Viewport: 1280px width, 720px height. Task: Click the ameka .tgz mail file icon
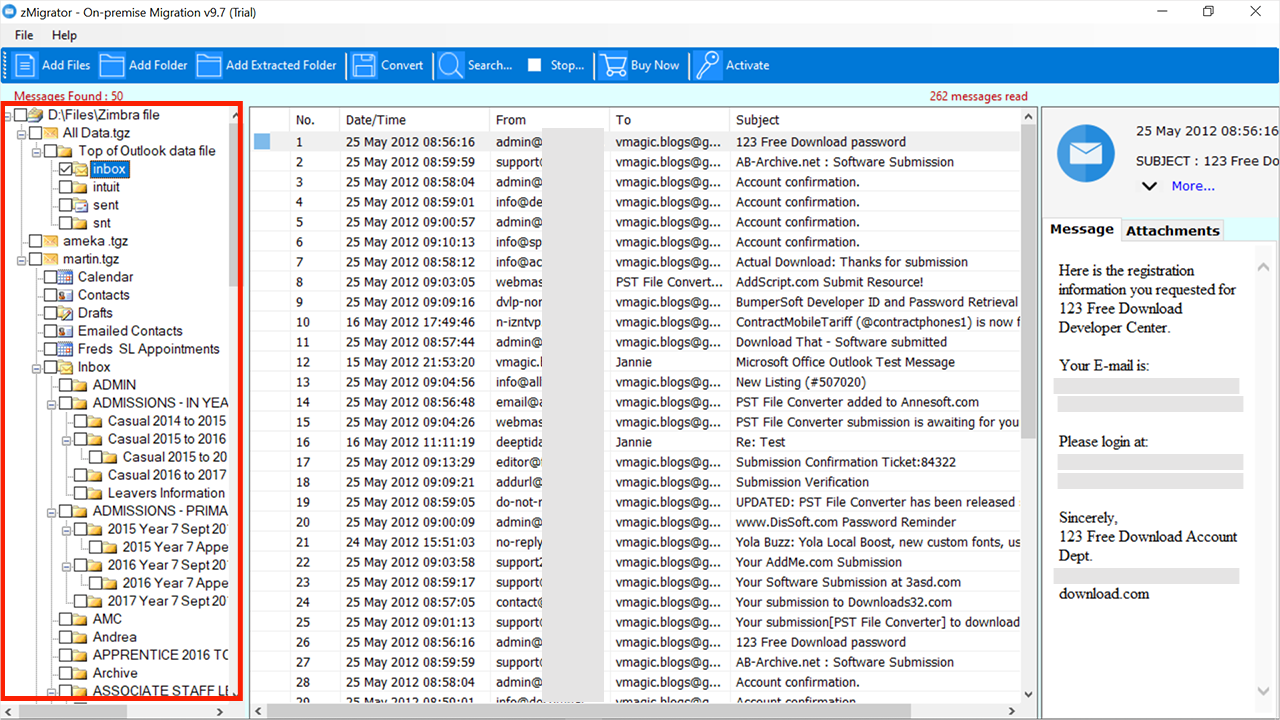pyautogui.click(x=52, y=241)
